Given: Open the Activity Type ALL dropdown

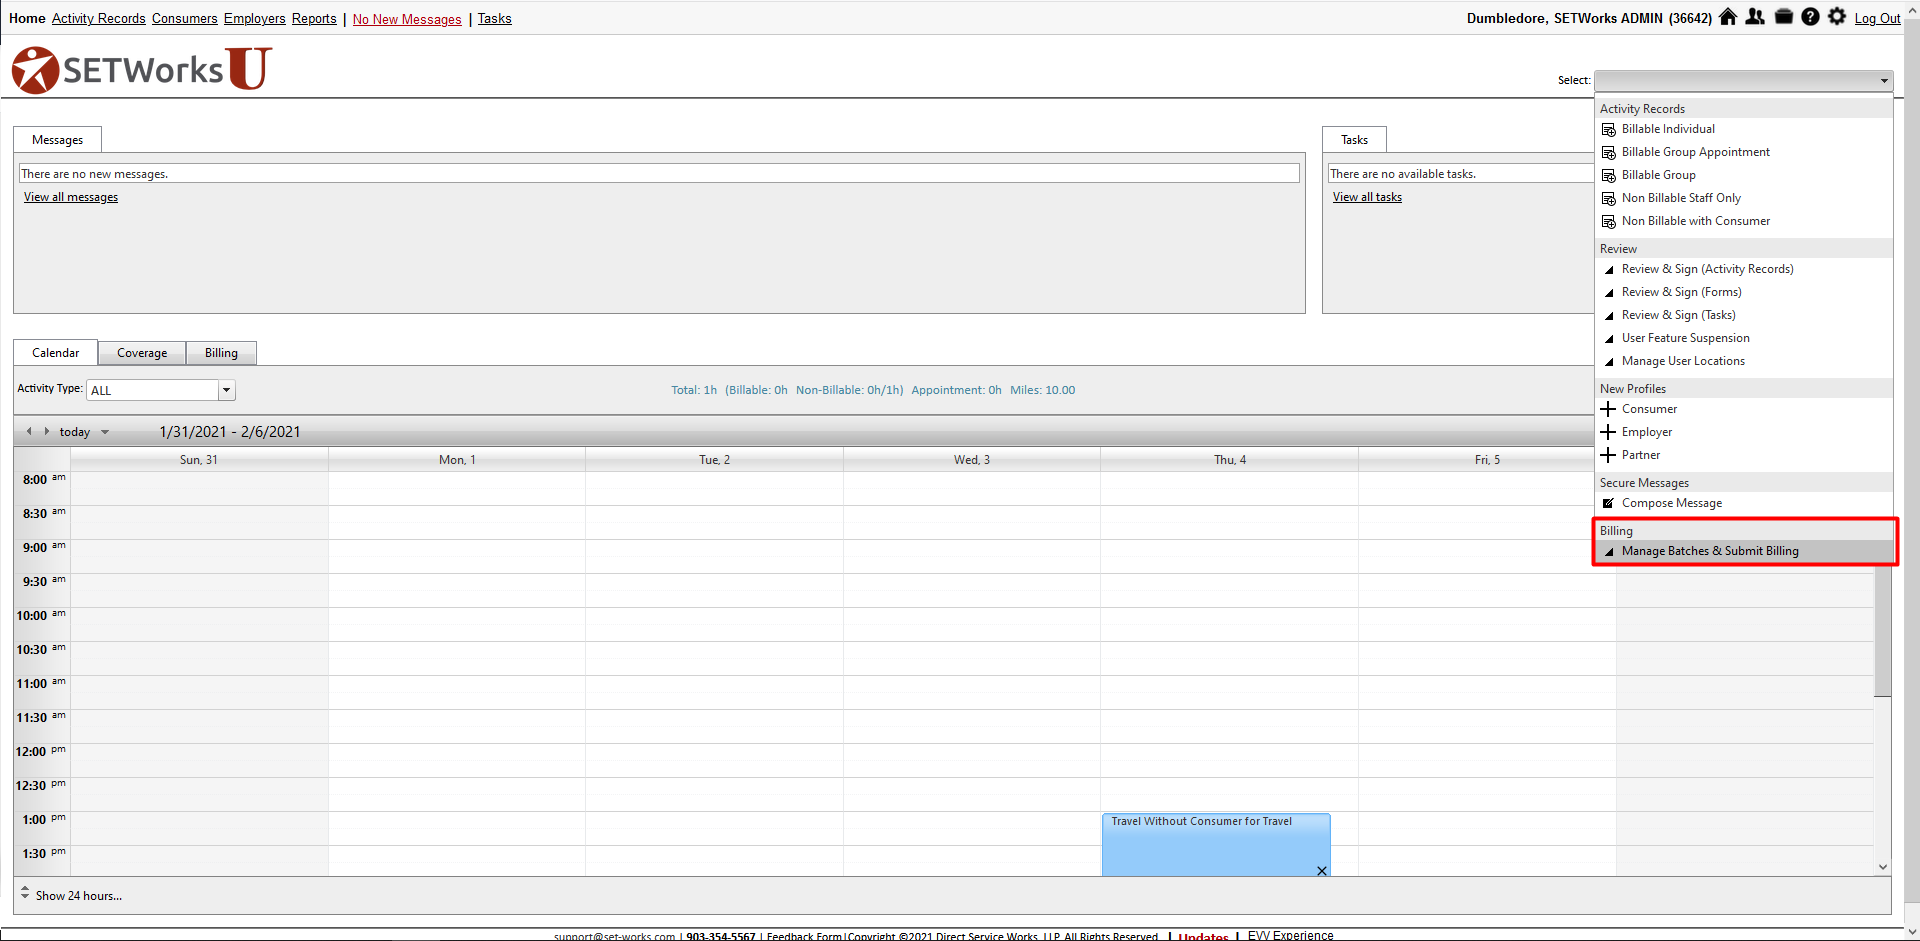Looking at the screenshot, I should (x=161, y=390).
